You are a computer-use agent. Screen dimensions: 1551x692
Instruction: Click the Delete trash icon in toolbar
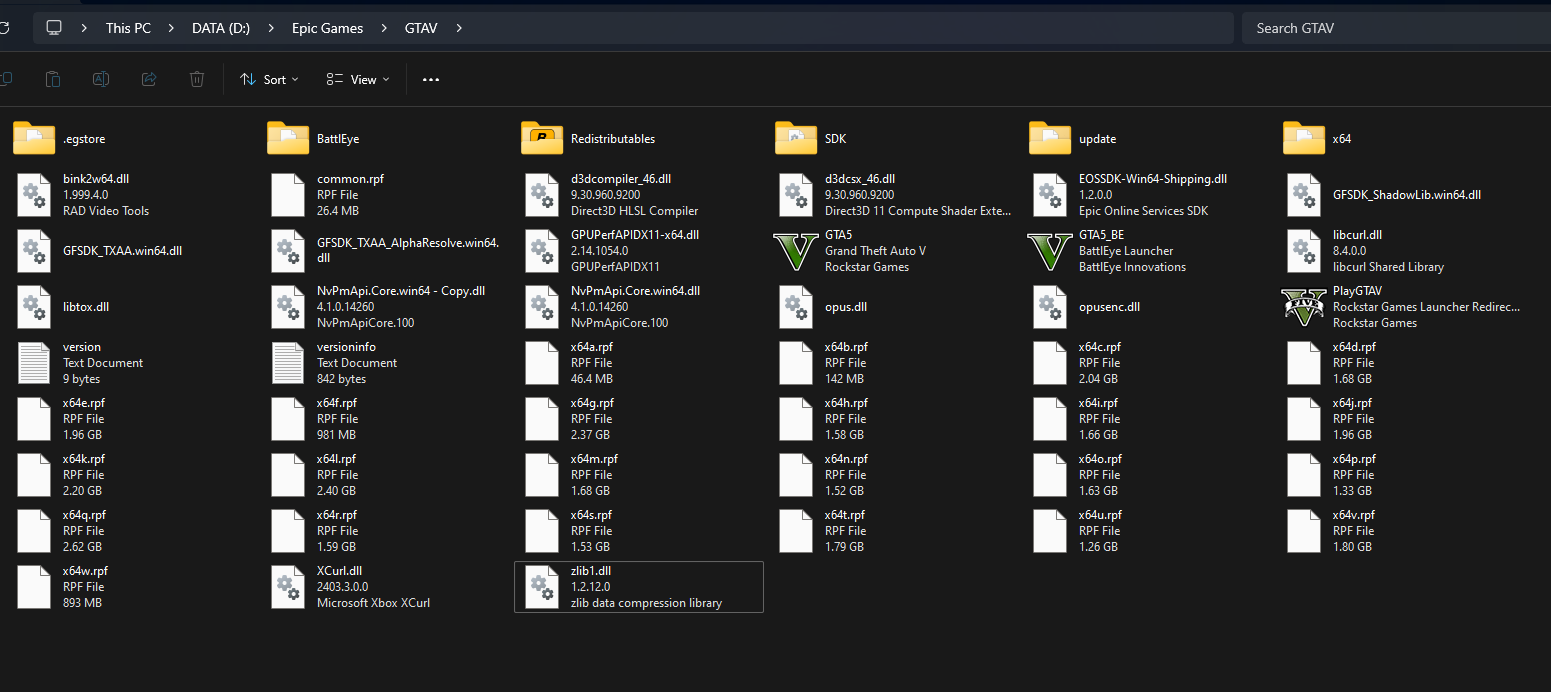tap(197, 79)
